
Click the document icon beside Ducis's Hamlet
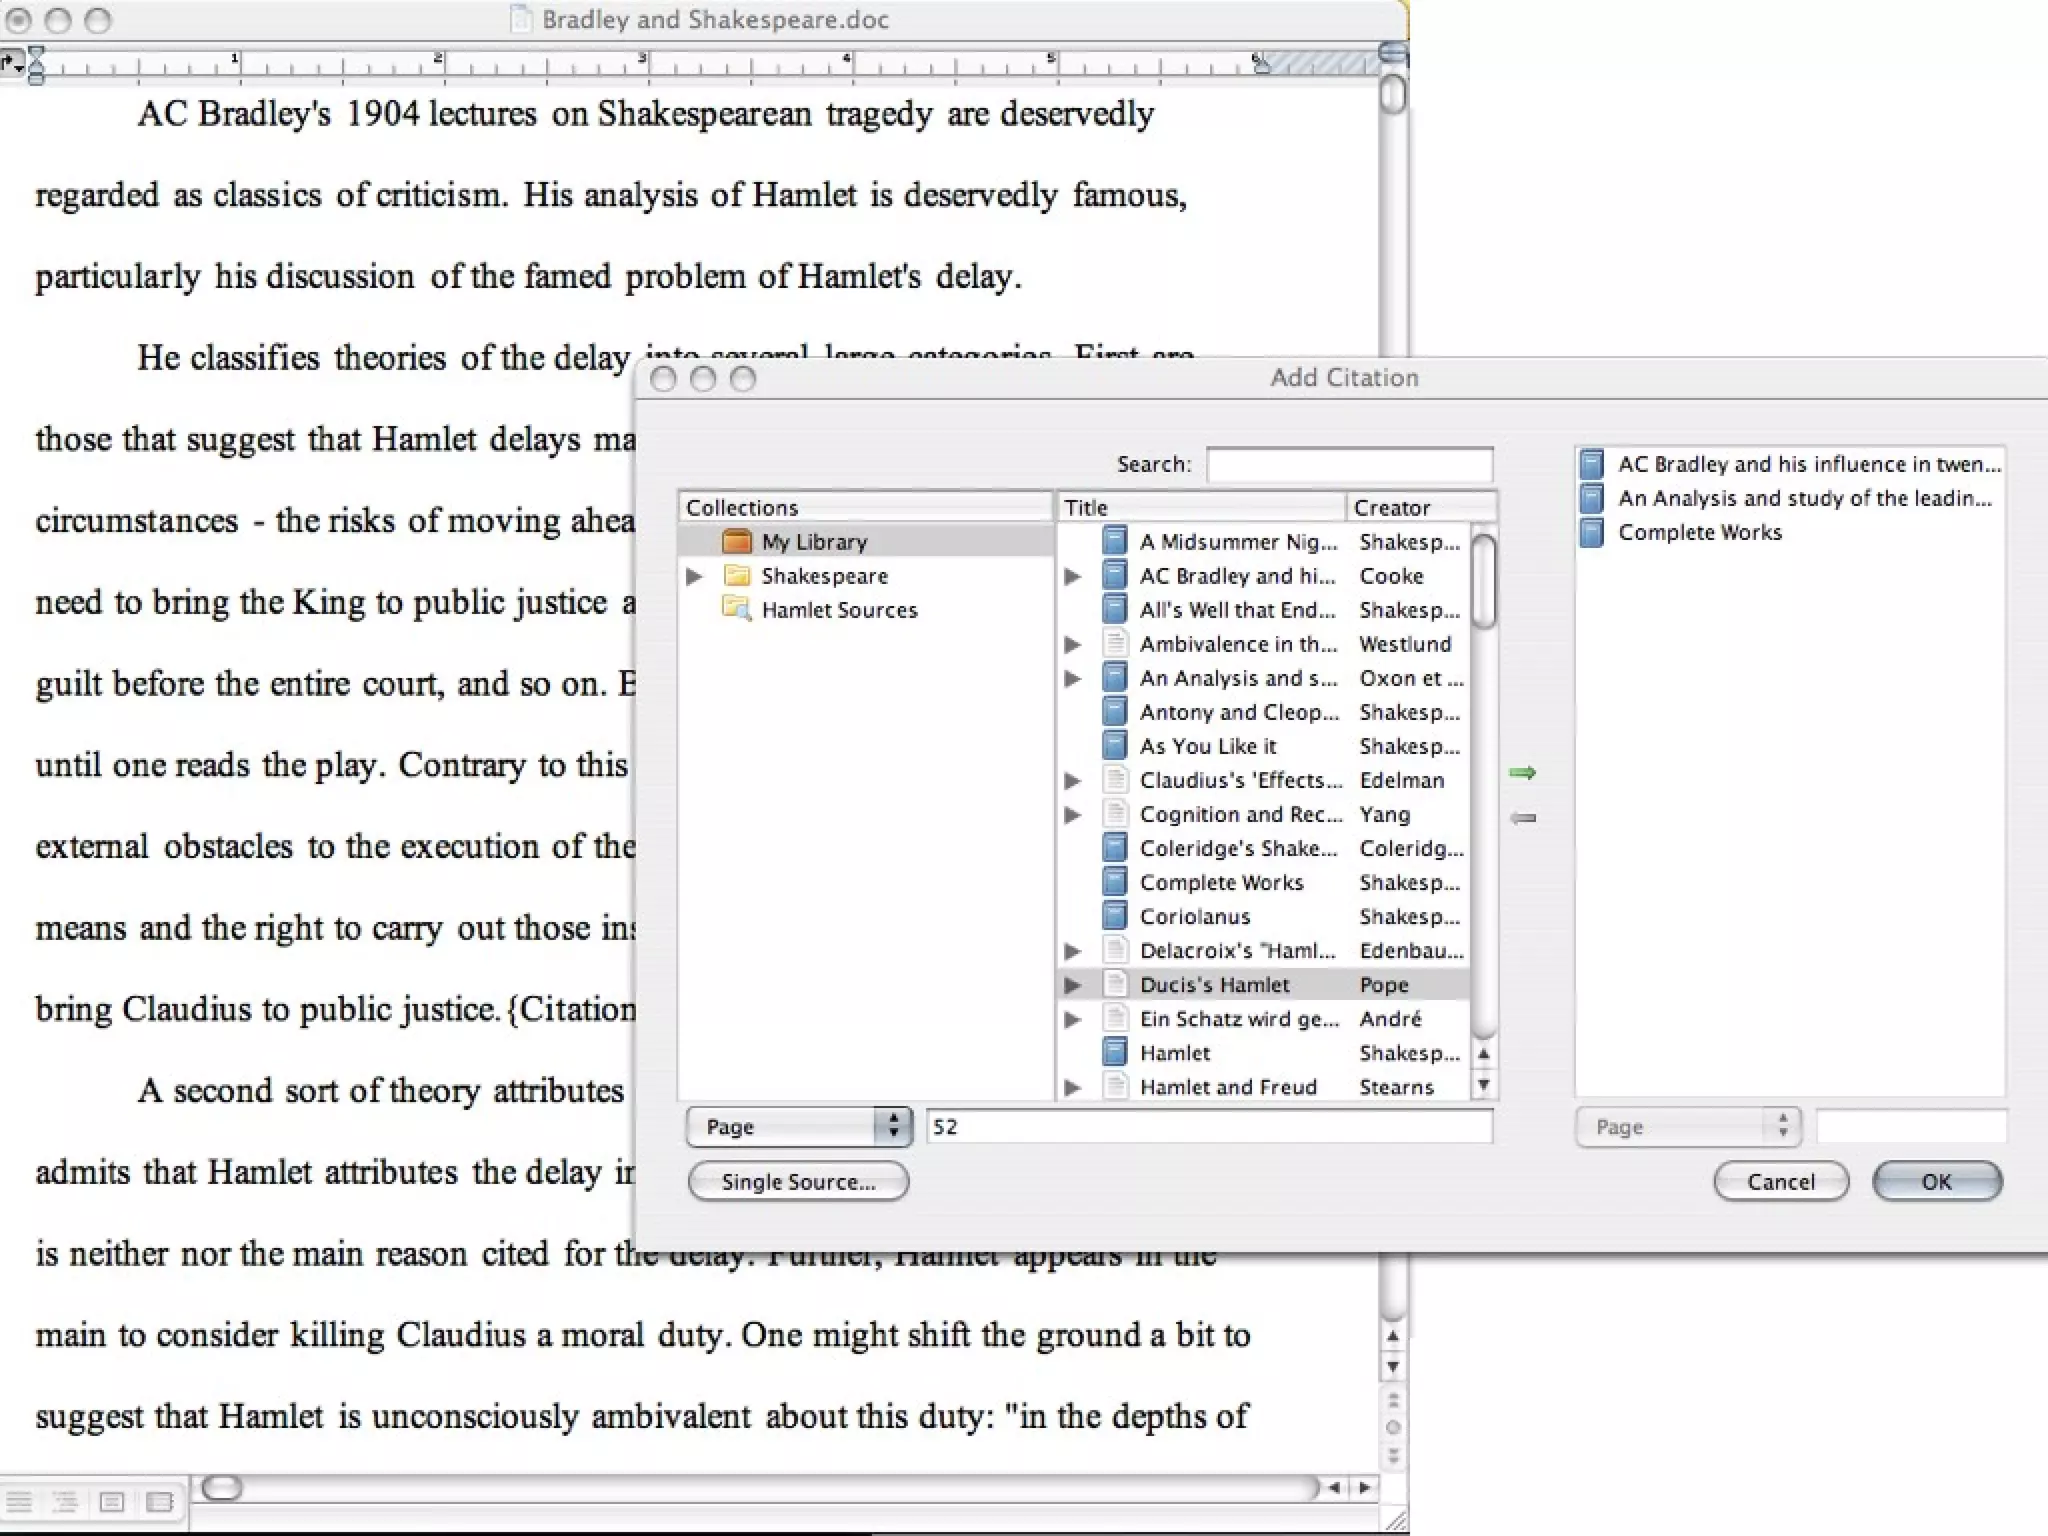tap(1114, 984)
